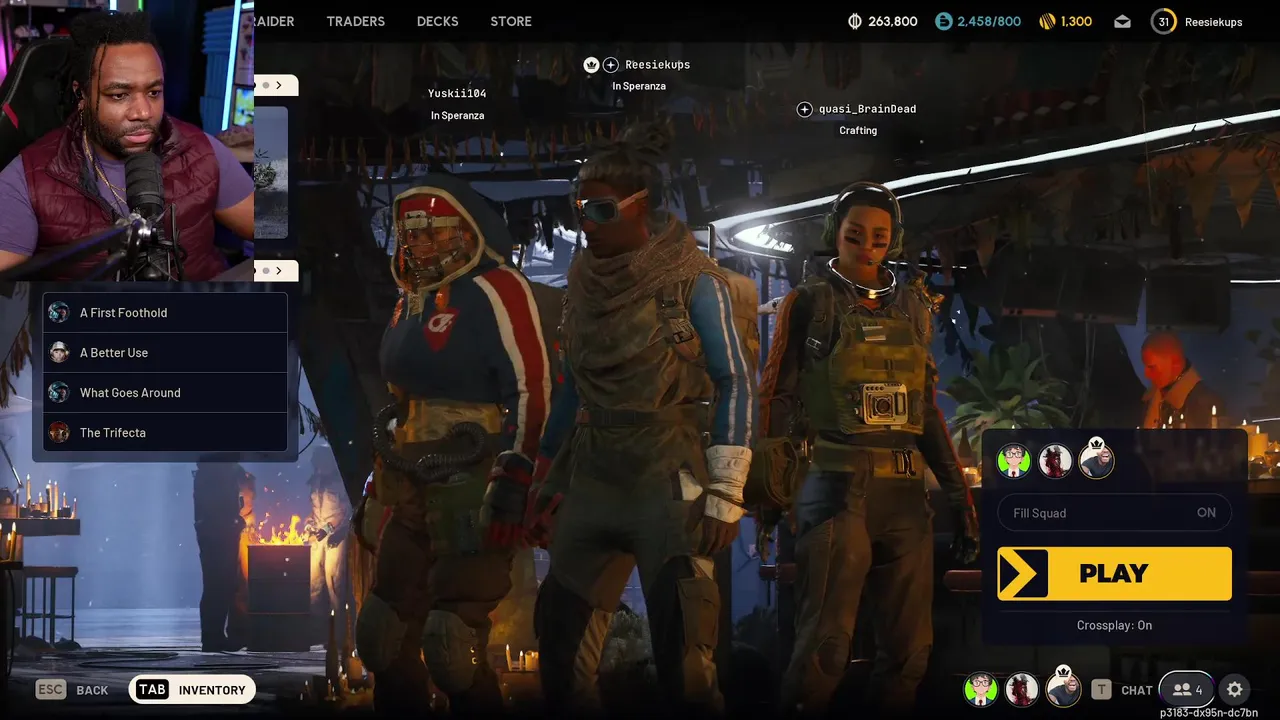Click the icon of What Goes Around quest
Screen dimensions: 1280x720
[x=59, y=392]
